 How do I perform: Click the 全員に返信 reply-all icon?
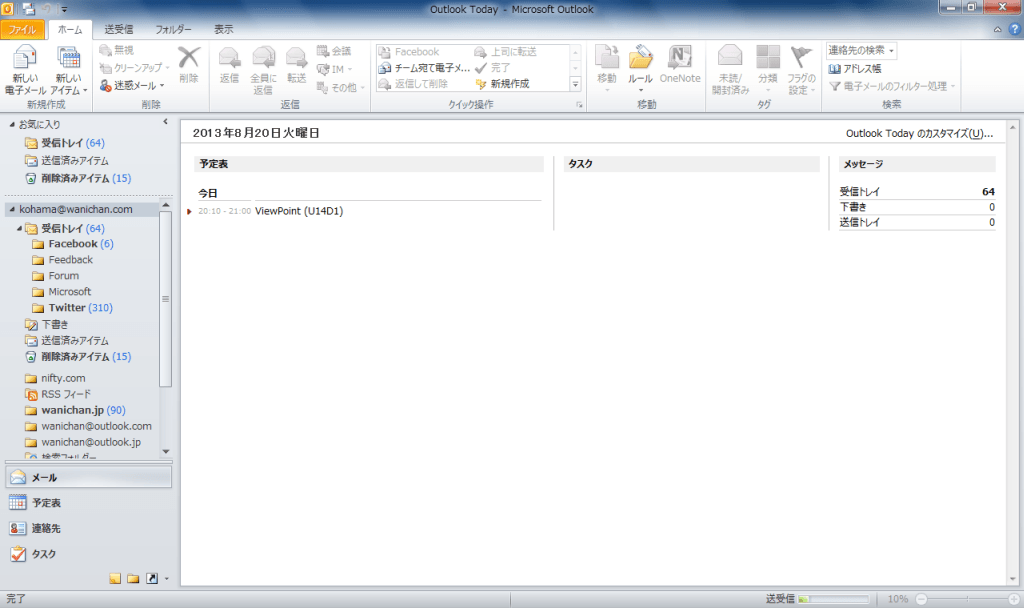click(x=264, y=57)
